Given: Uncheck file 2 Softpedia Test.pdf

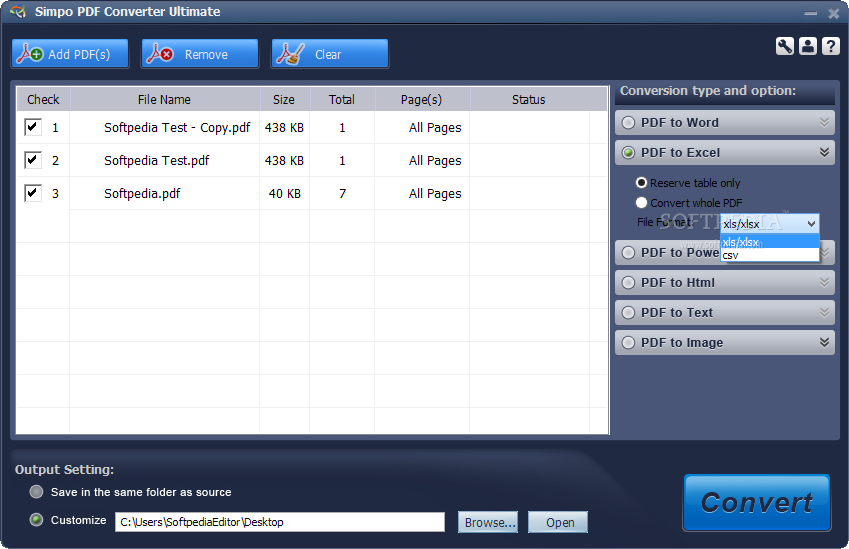Looking at the screenshot, I should pyautogui.click(x=32, y=160).
